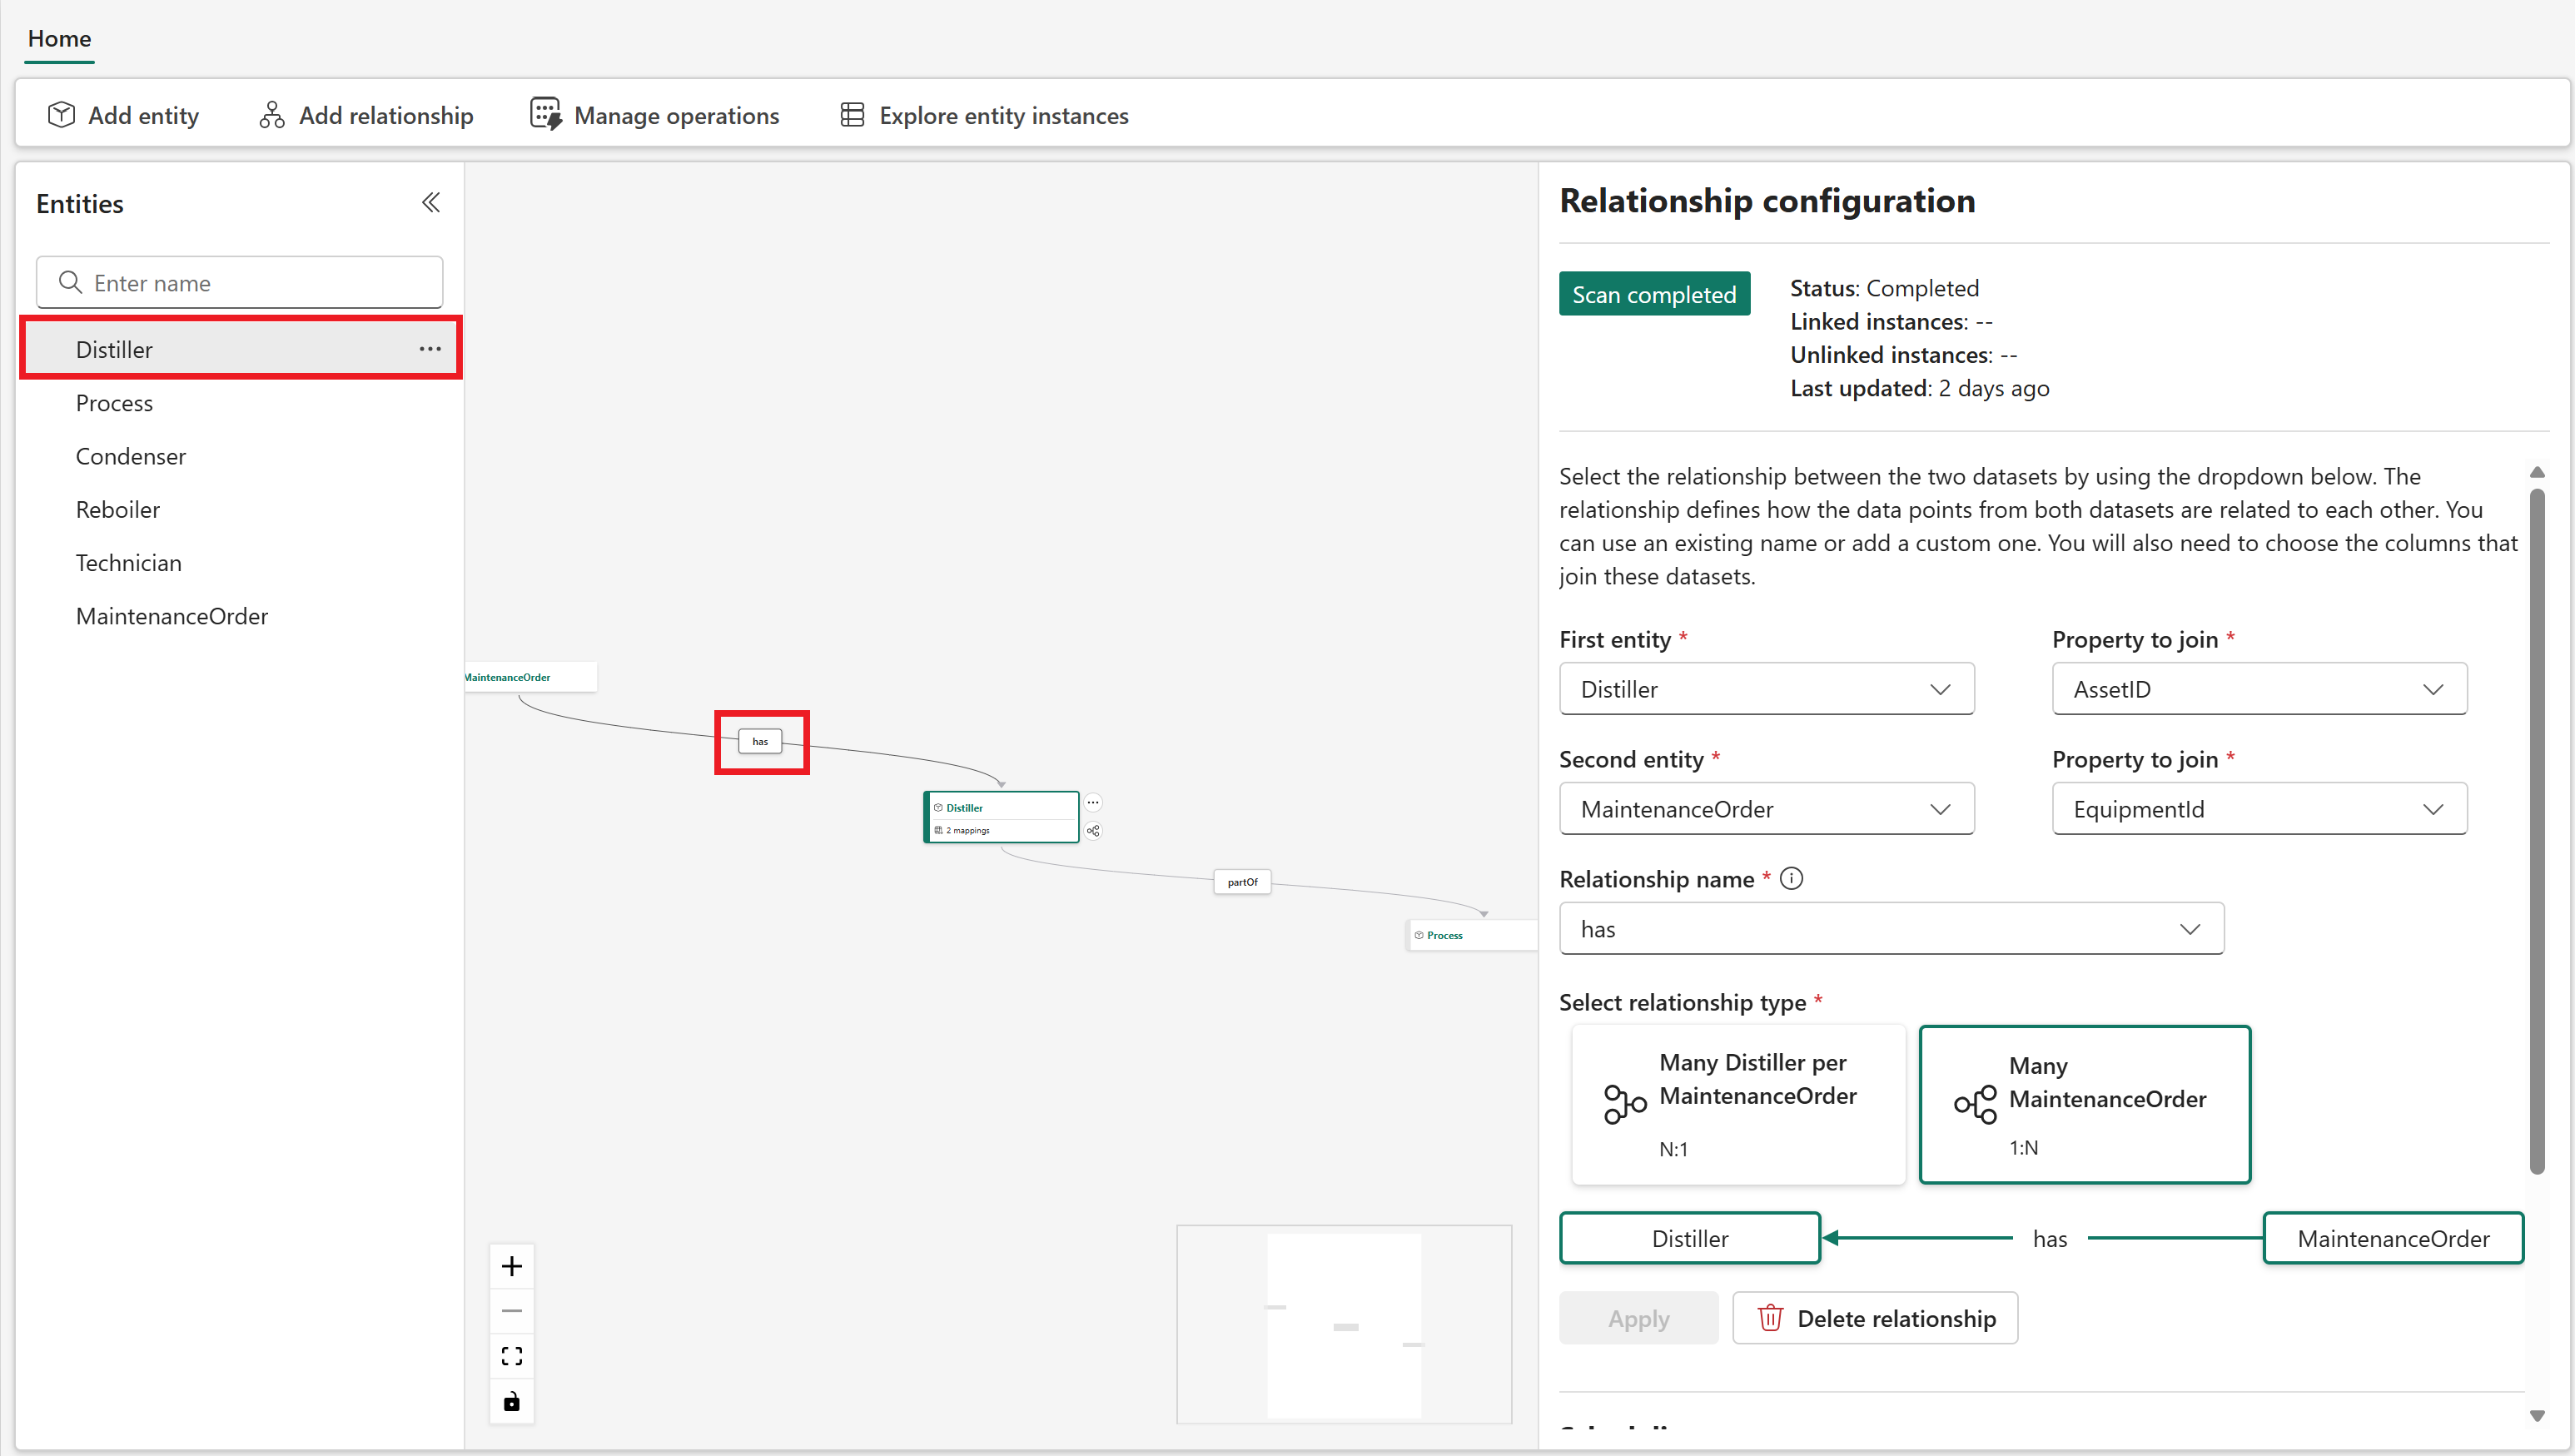Zoom out on the canvas with minus button
This screenshot has width=2575, height=1456.
[512, 1311]
